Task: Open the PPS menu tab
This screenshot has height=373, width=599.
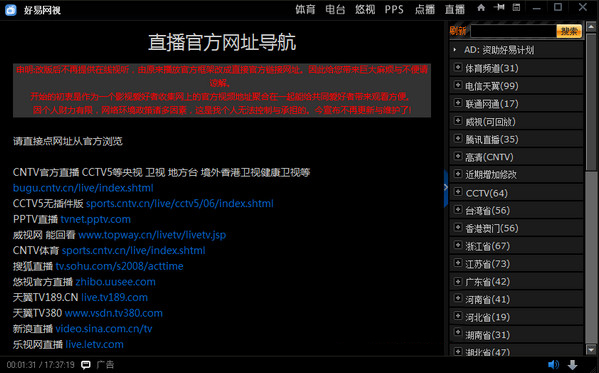Action: [x=394, y=9]
